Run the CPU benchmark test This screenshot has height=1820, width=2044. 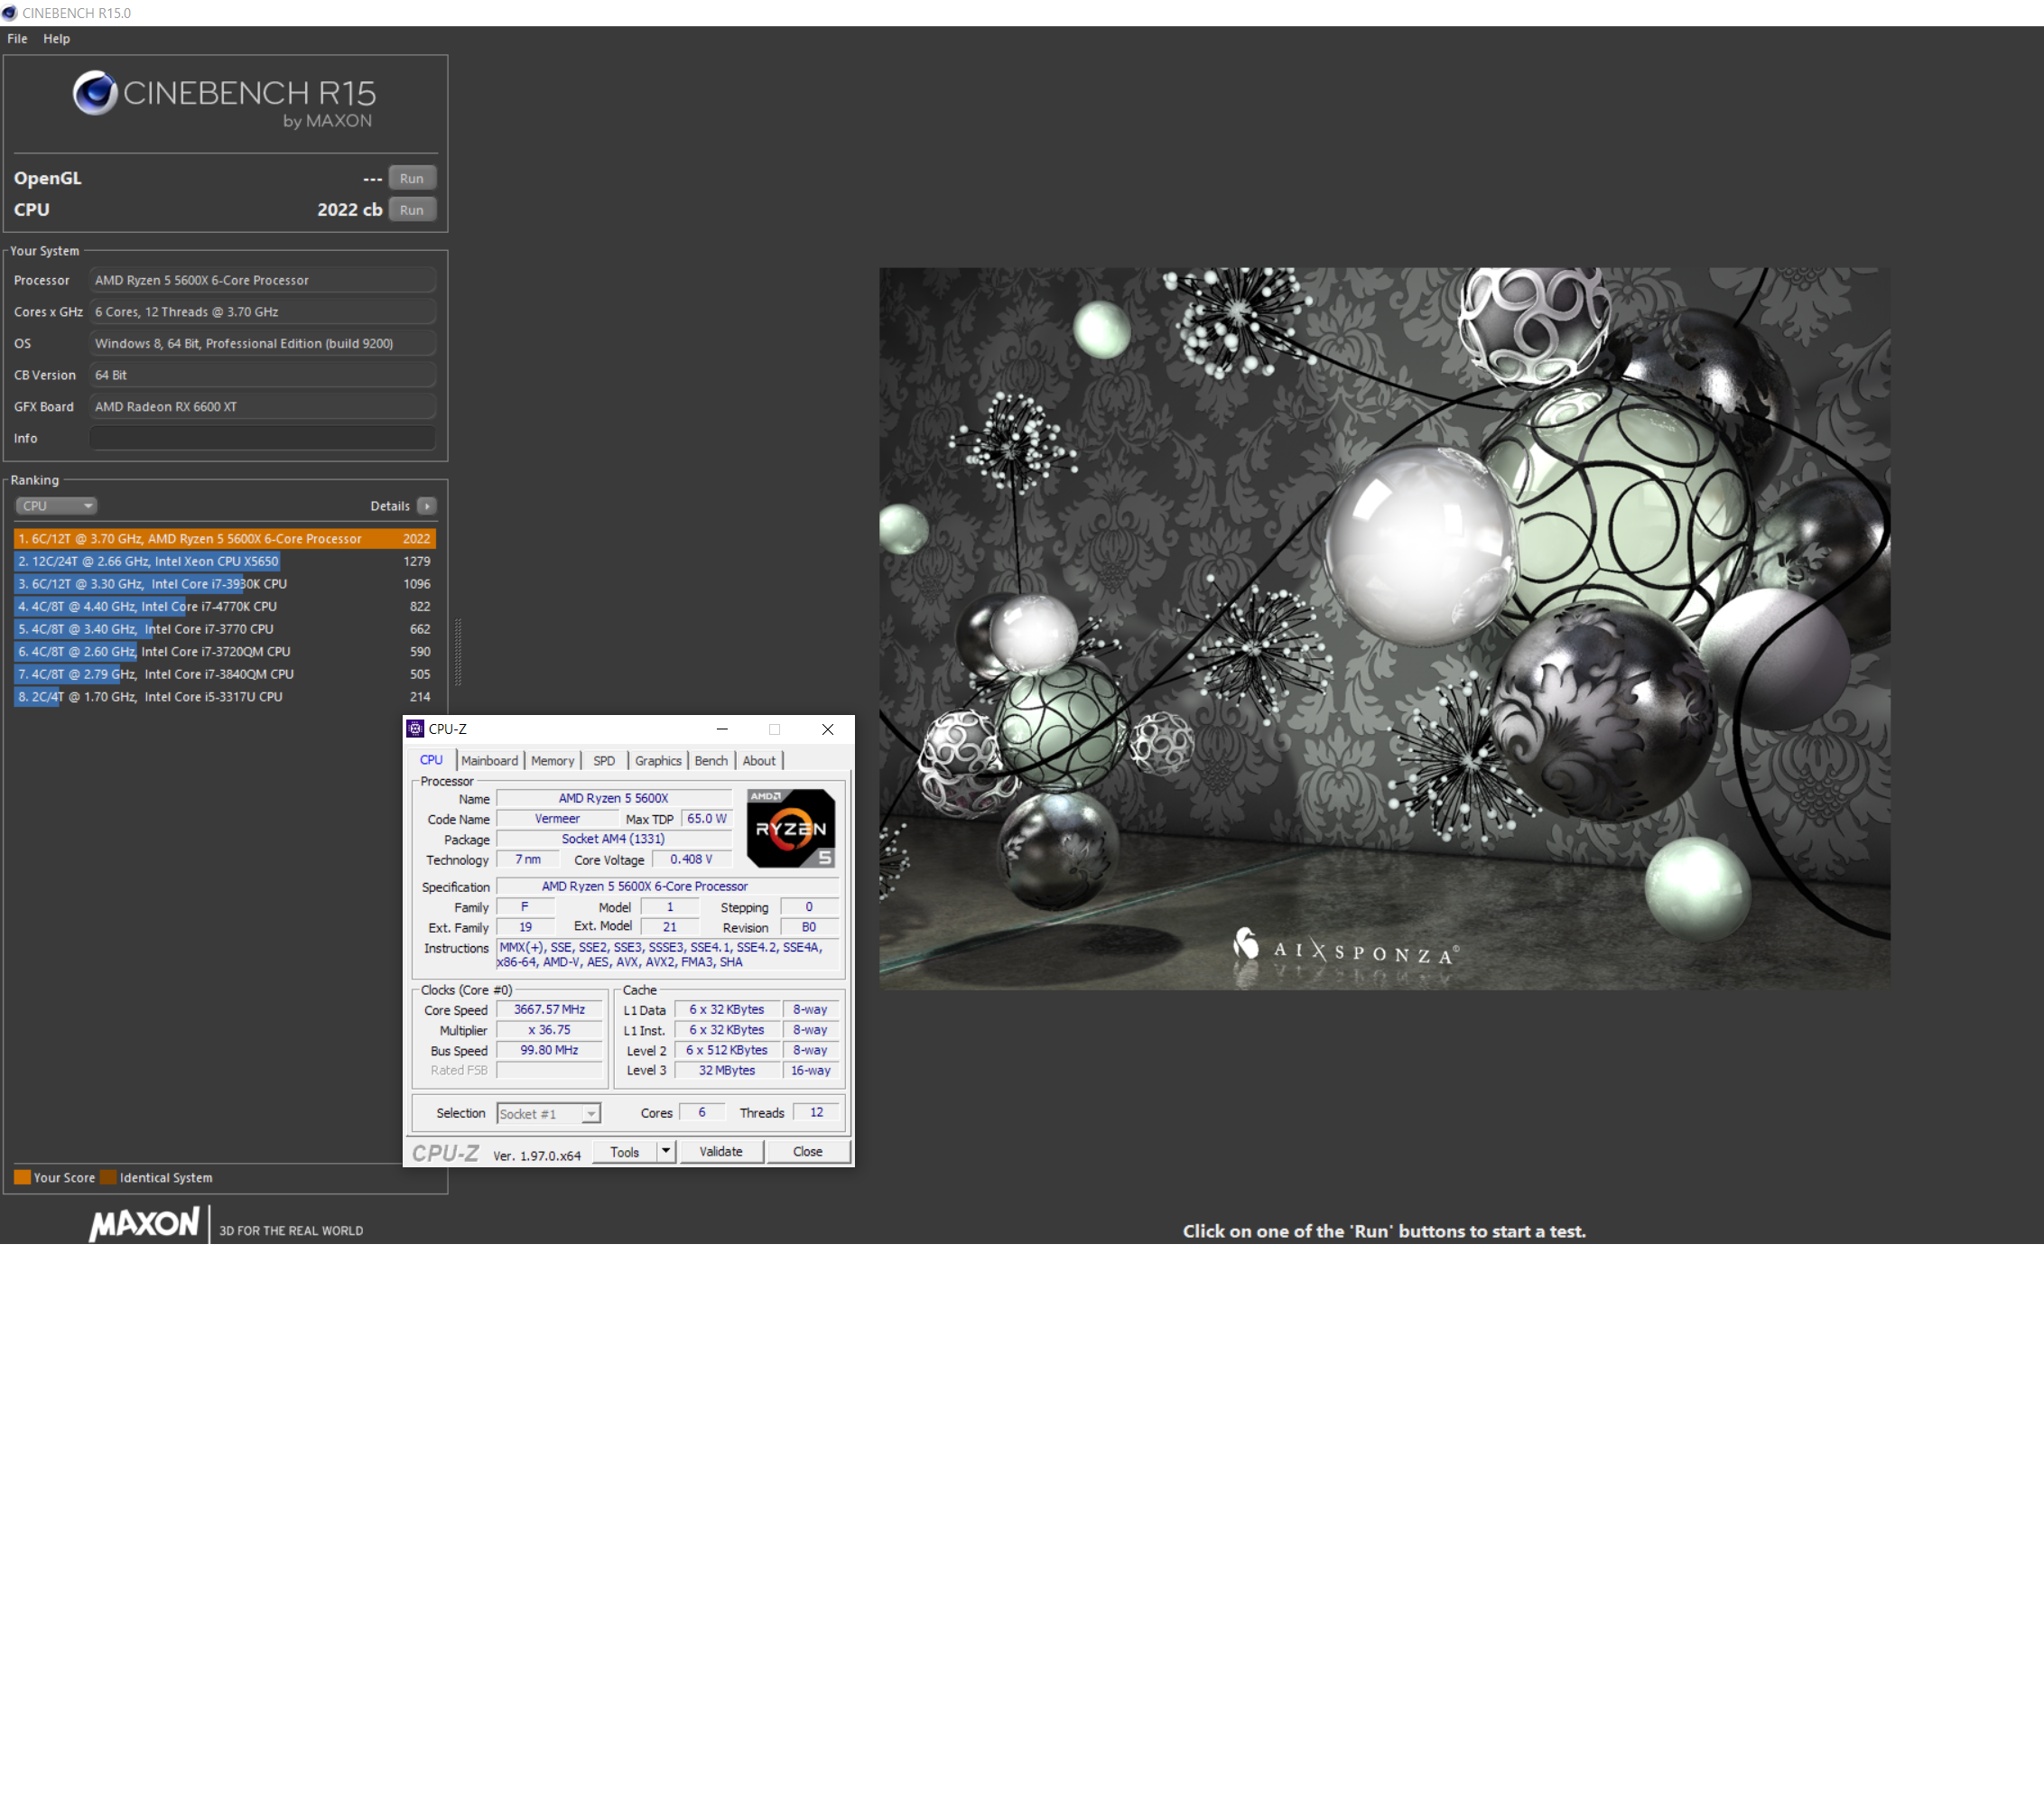coord(411,210)
